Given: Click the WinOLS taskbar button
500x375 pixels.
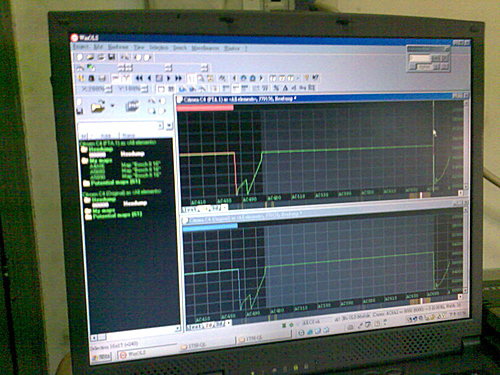Looking at the screenshot, I should (133, 354).
